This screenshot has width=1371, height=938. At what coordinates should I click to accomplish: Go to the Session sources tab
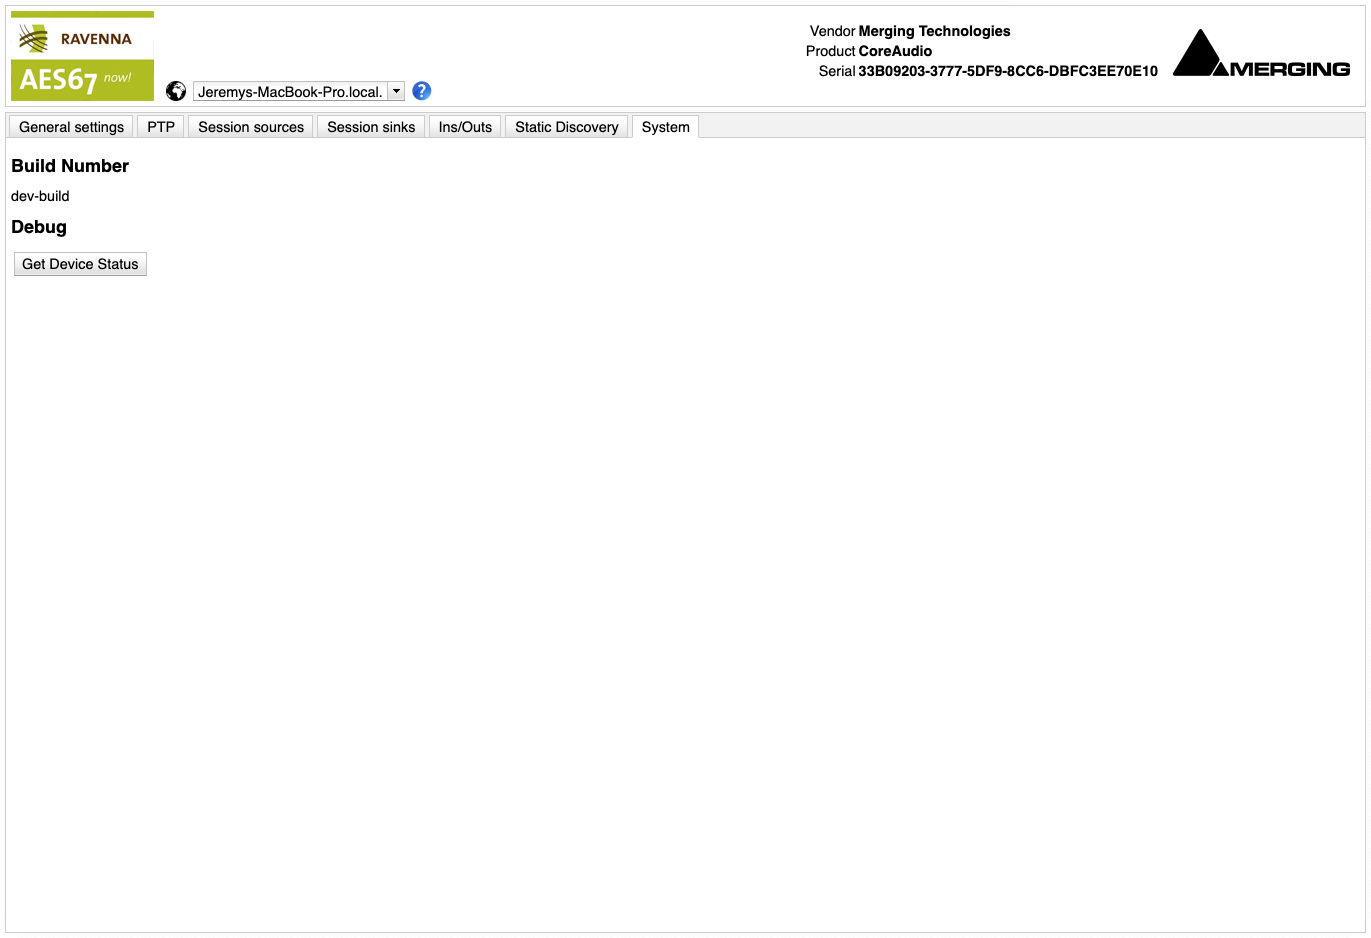[251, 127]
